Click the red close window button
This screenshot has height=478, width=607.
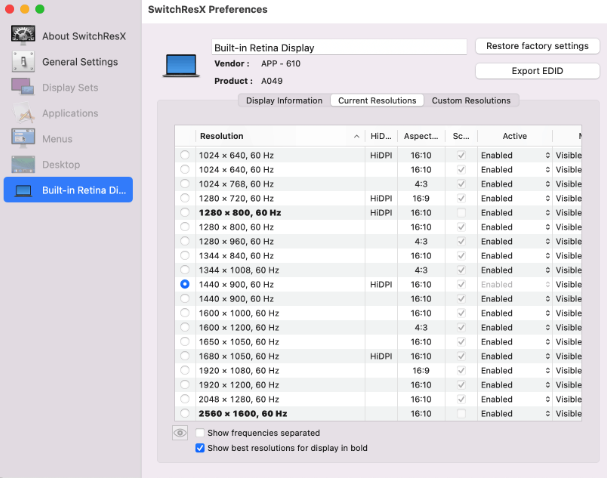pyautogui.click(x=9, y=9)
